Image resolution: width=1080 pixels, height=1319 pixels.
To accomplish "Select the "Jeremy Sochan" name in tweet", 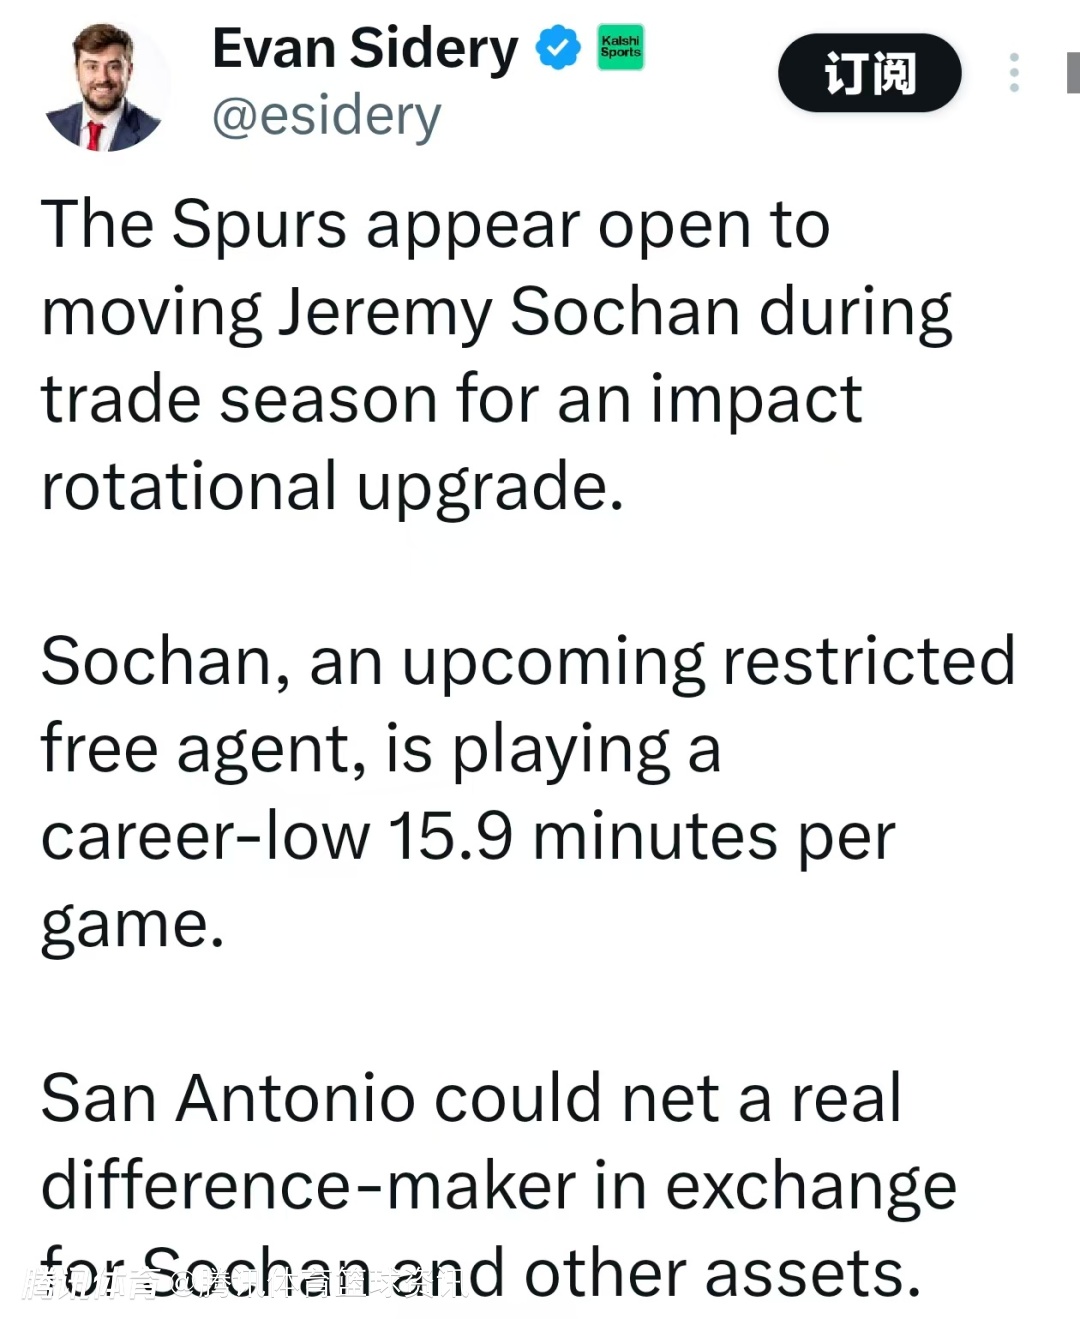I will coord(508,312).
